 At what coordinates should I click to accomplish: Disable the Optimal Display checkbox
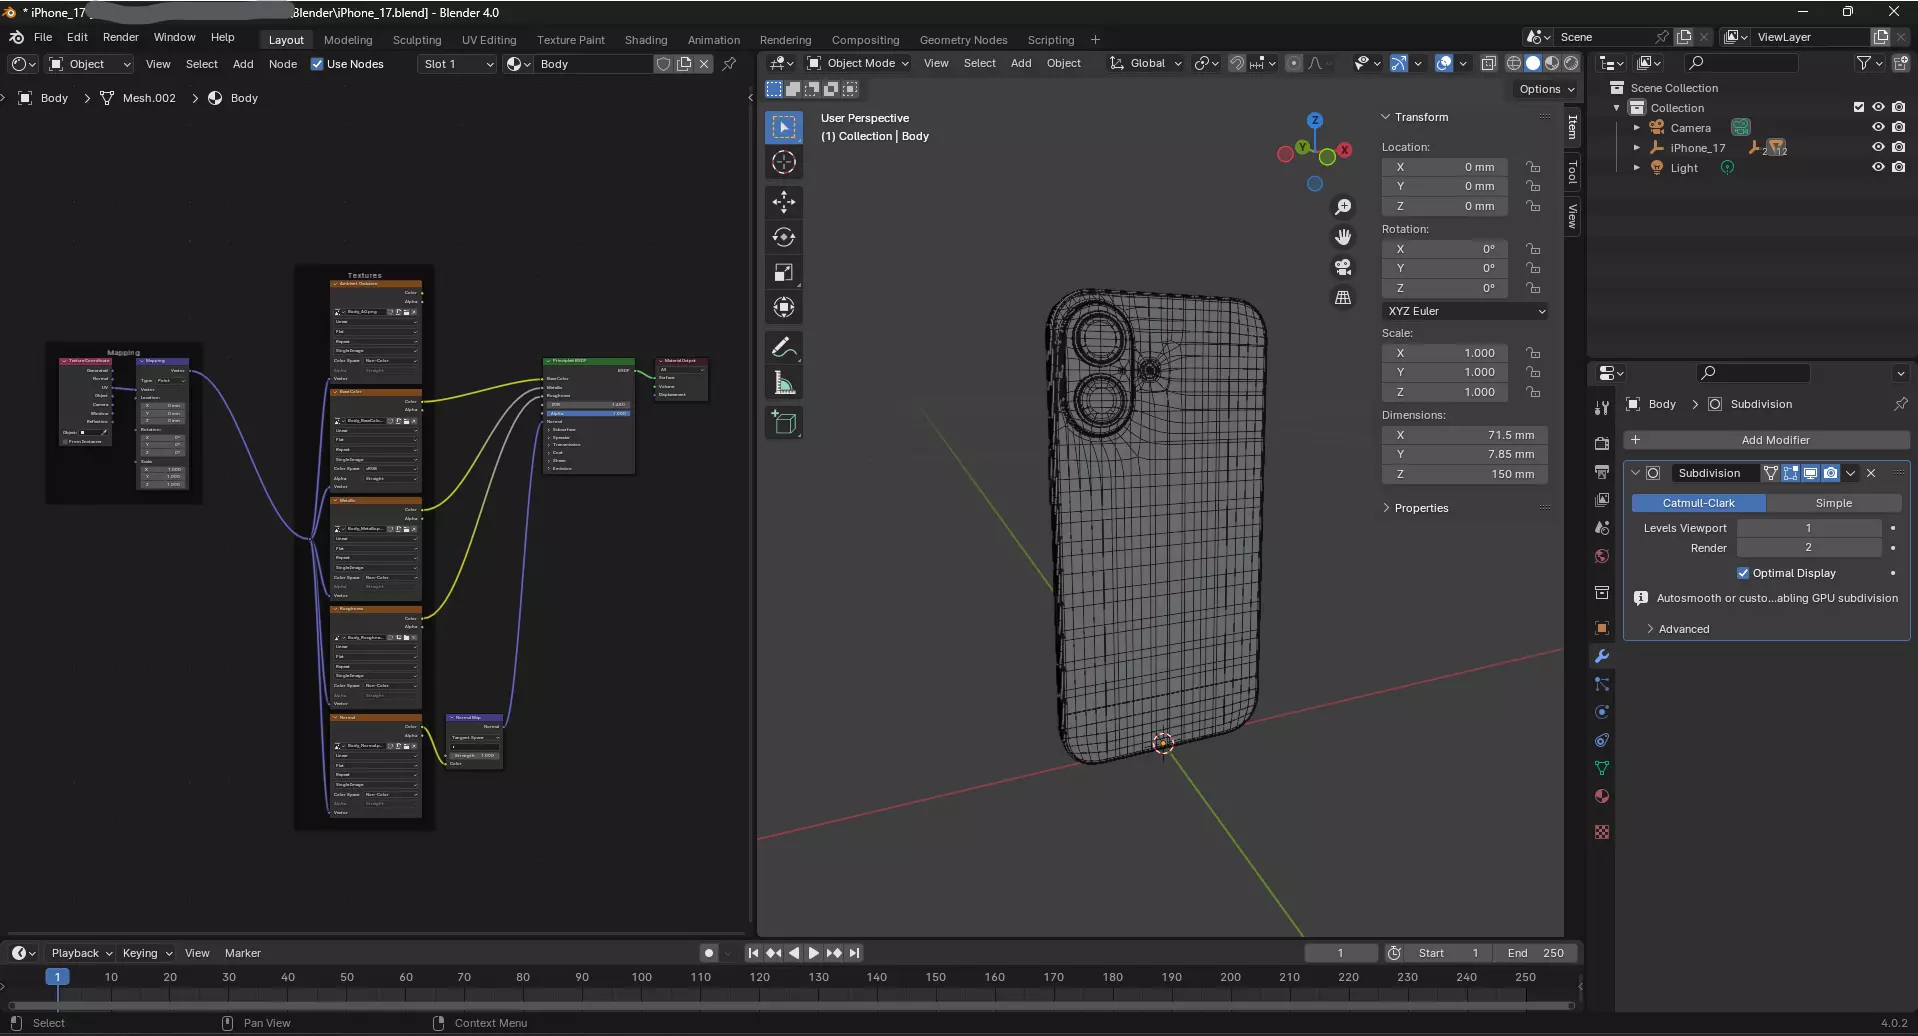pyautogui.click(x=1743, y=573)
